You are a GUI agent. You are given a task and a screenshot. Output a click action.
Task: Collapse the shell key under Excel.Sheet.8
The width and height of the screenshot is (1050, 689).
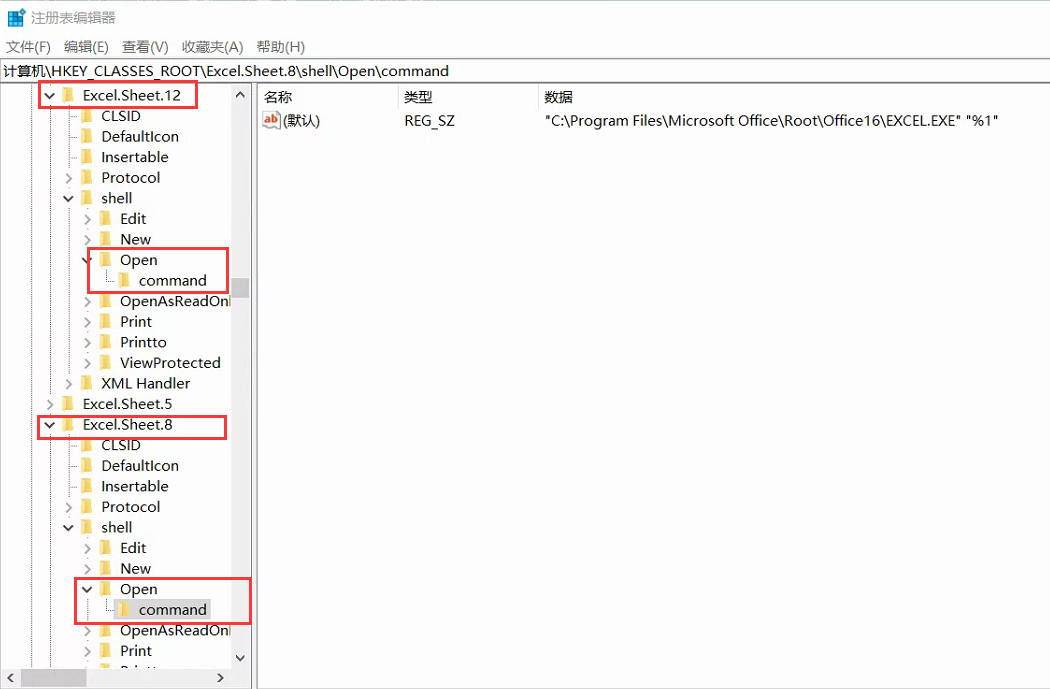click(x=68, y=528)
